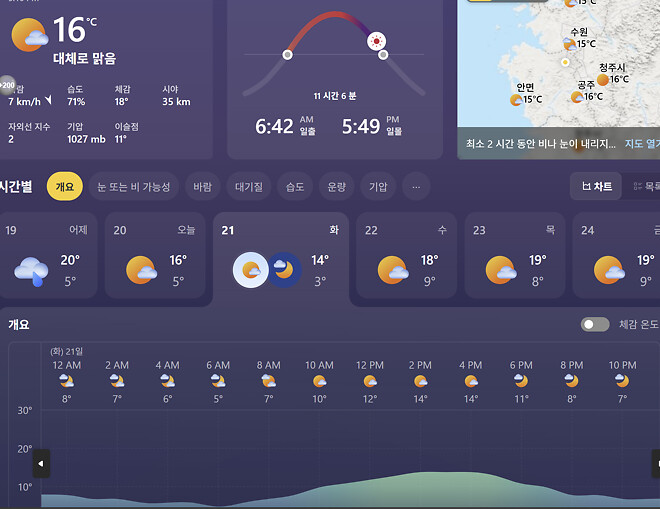Click the 8 AM hourly weather icon
This screenshot has width=660, height=509.
click(269, 381)
